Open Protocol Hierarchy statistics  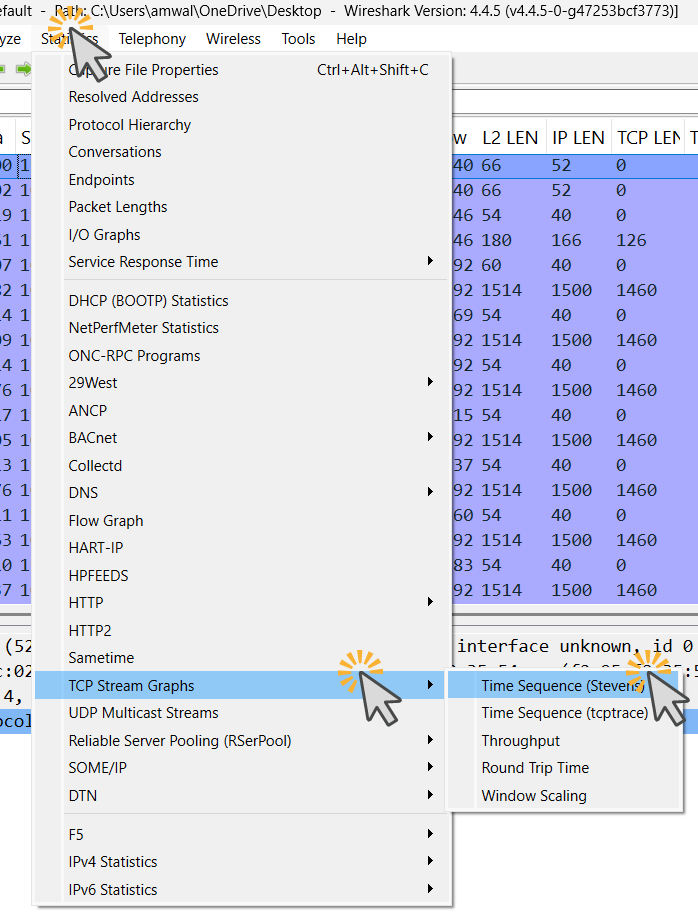pos(129,125)
